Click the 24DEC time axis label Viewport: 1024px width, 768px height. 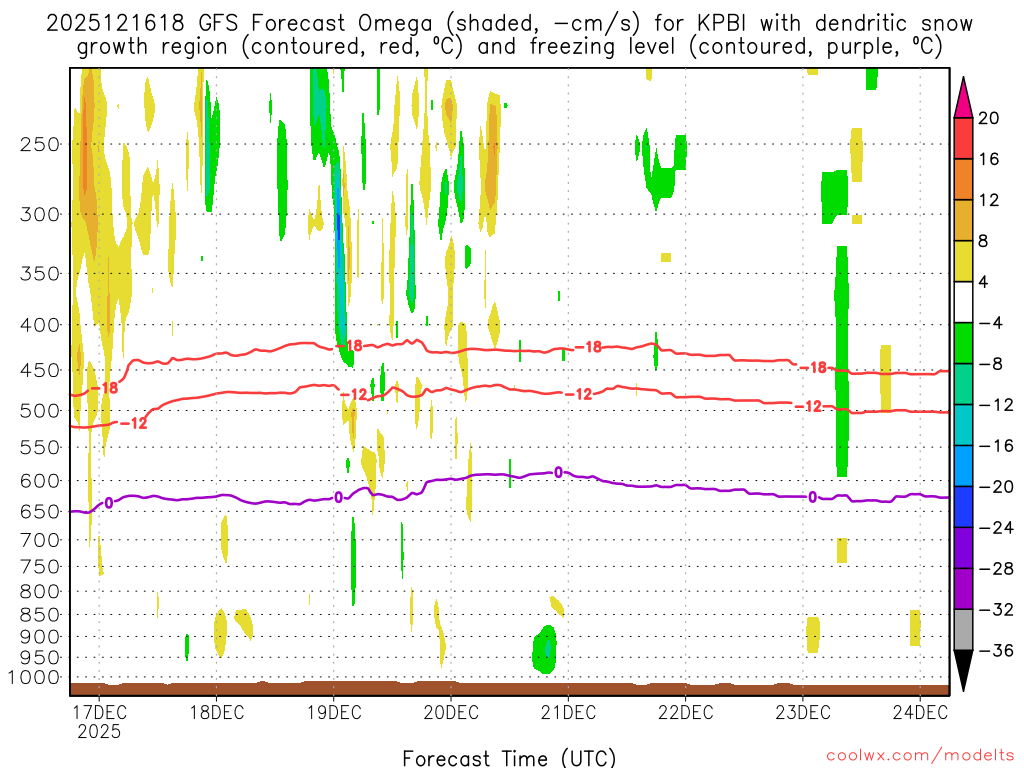(920, 712)
